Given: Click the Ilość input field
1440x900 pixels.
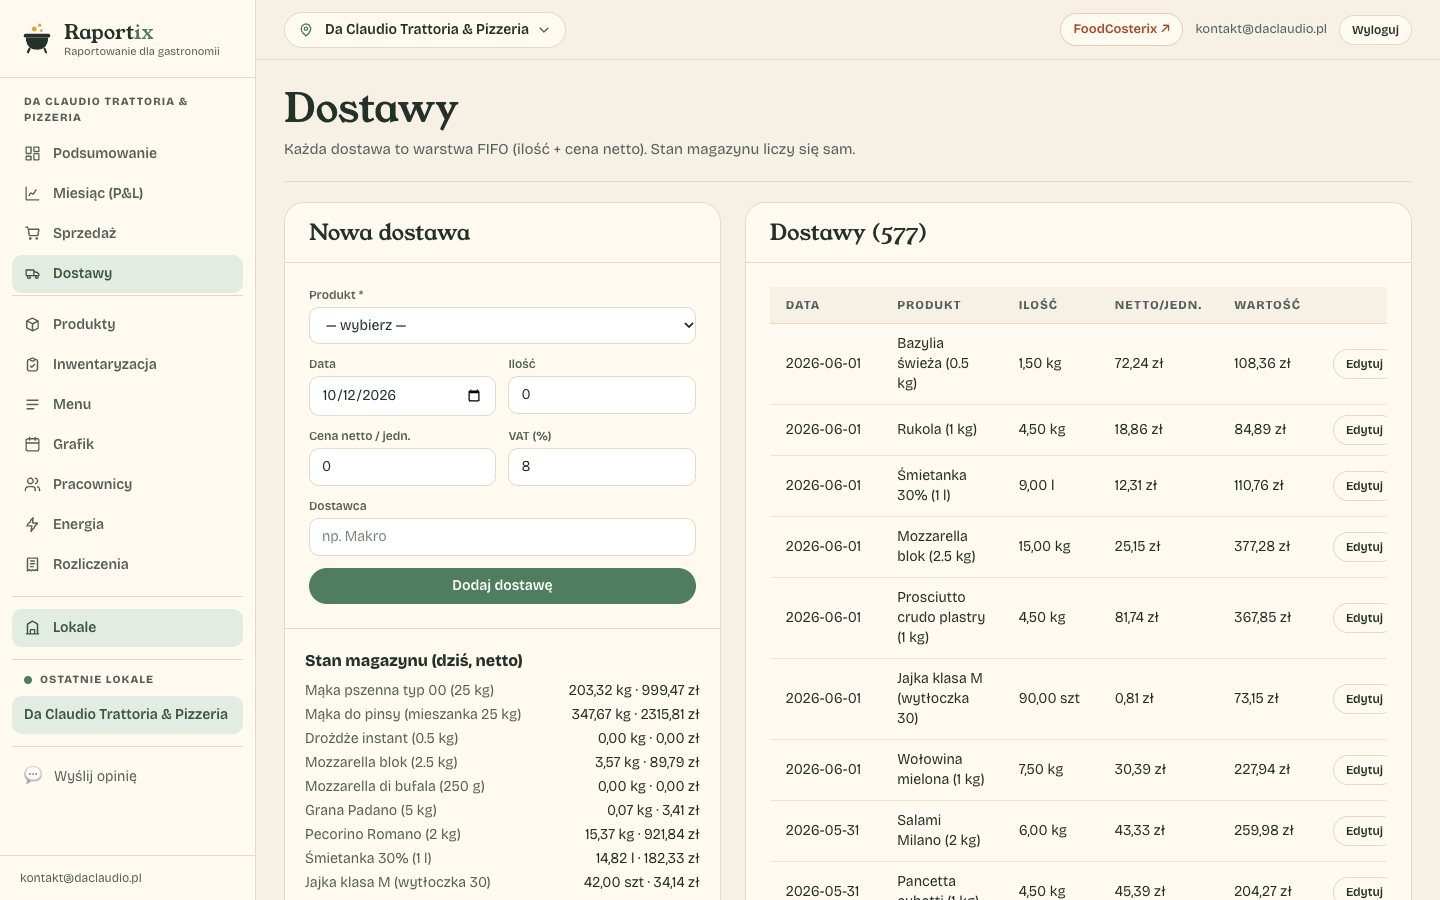Looking at the screenshot, I should tap(602, 395).
